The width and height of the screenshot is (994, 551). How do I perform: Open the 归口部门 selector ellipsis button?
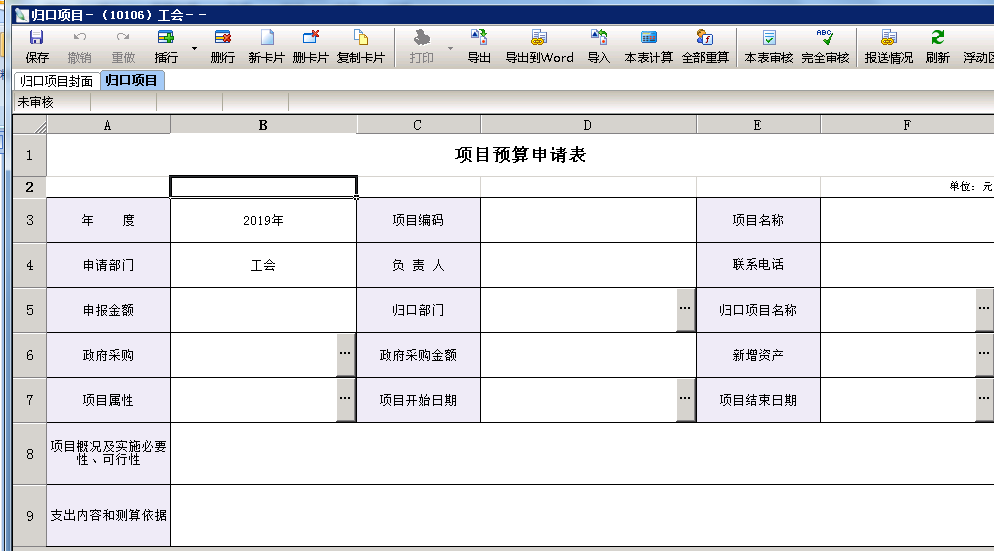(686, 310)
